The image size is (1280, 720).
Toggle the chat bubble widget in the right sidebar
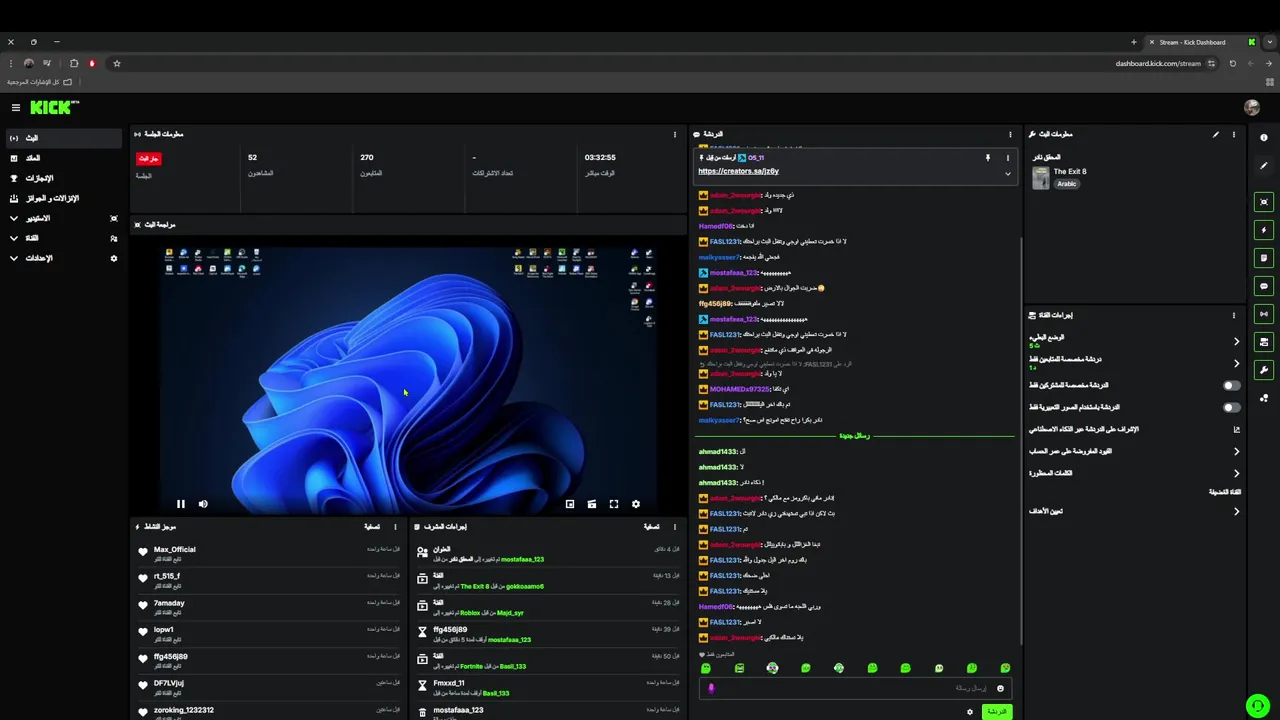point(1264,286)
